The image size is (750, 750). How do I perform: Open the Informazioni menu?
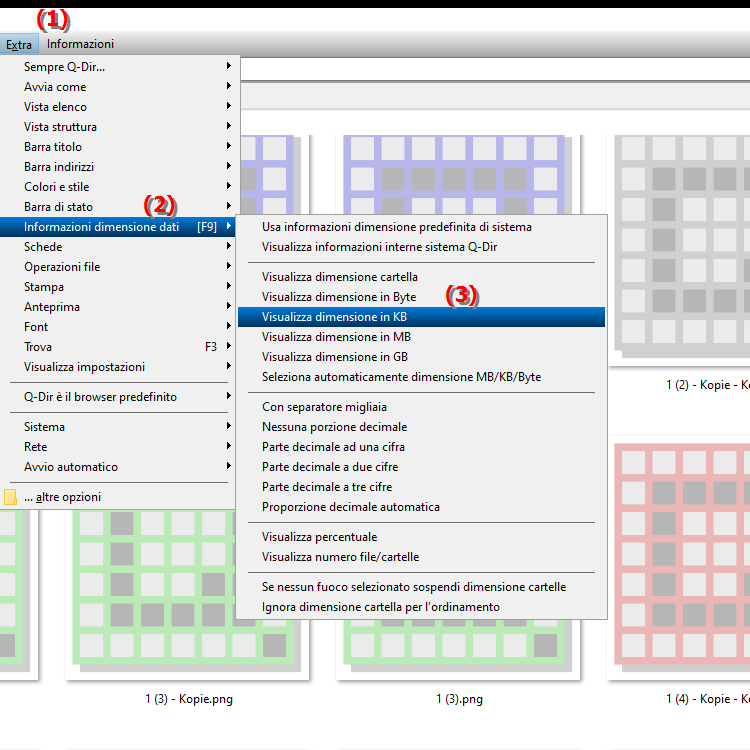[80, 44]
